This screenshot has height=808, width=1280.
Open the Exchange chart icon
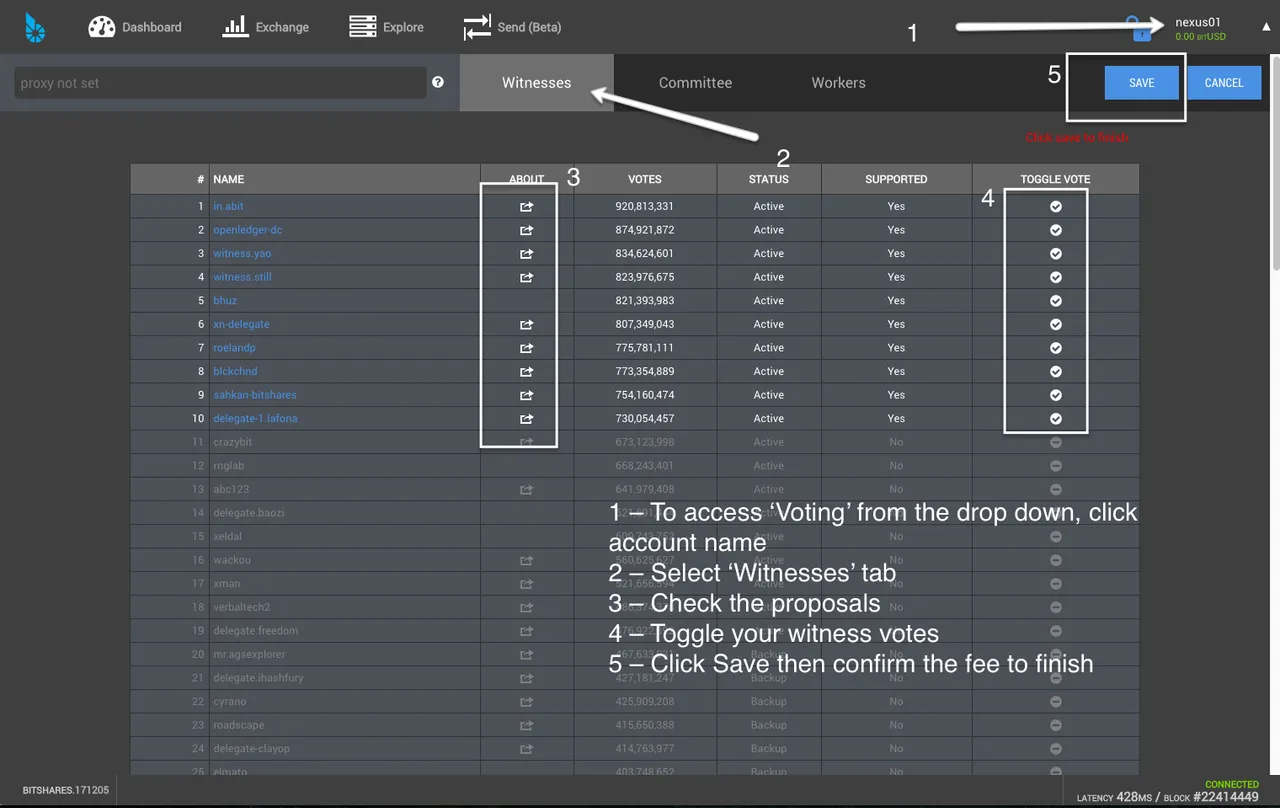235,27
